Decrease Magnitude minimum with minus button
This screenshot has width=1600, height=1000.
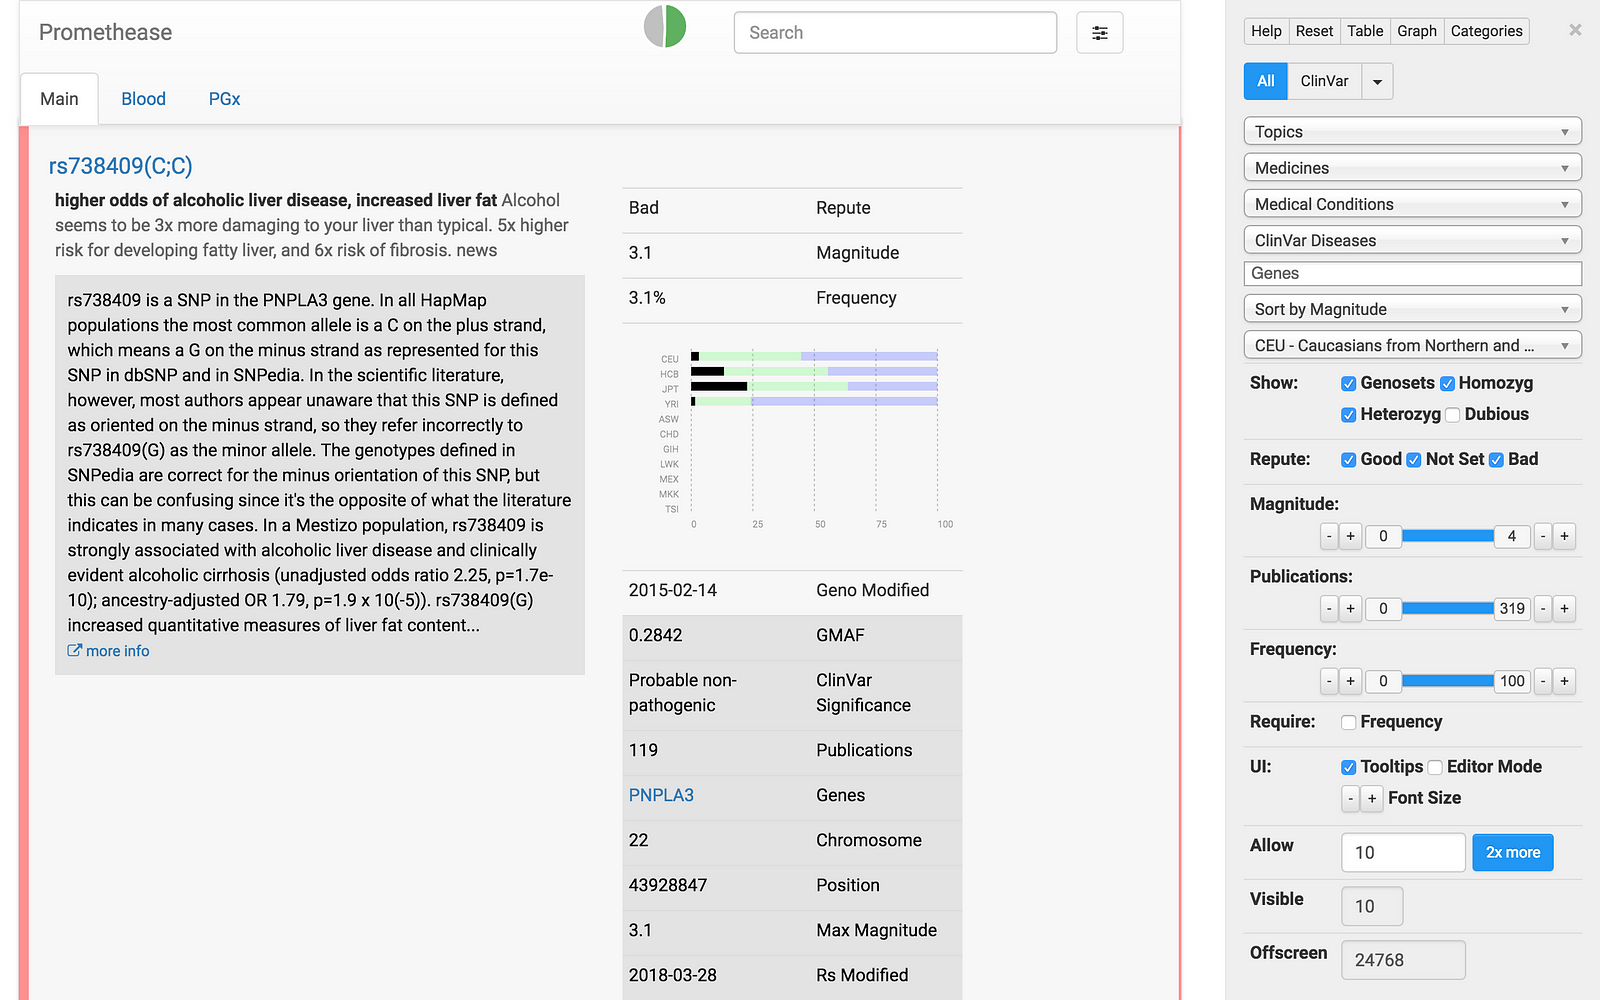[1329, 536]
